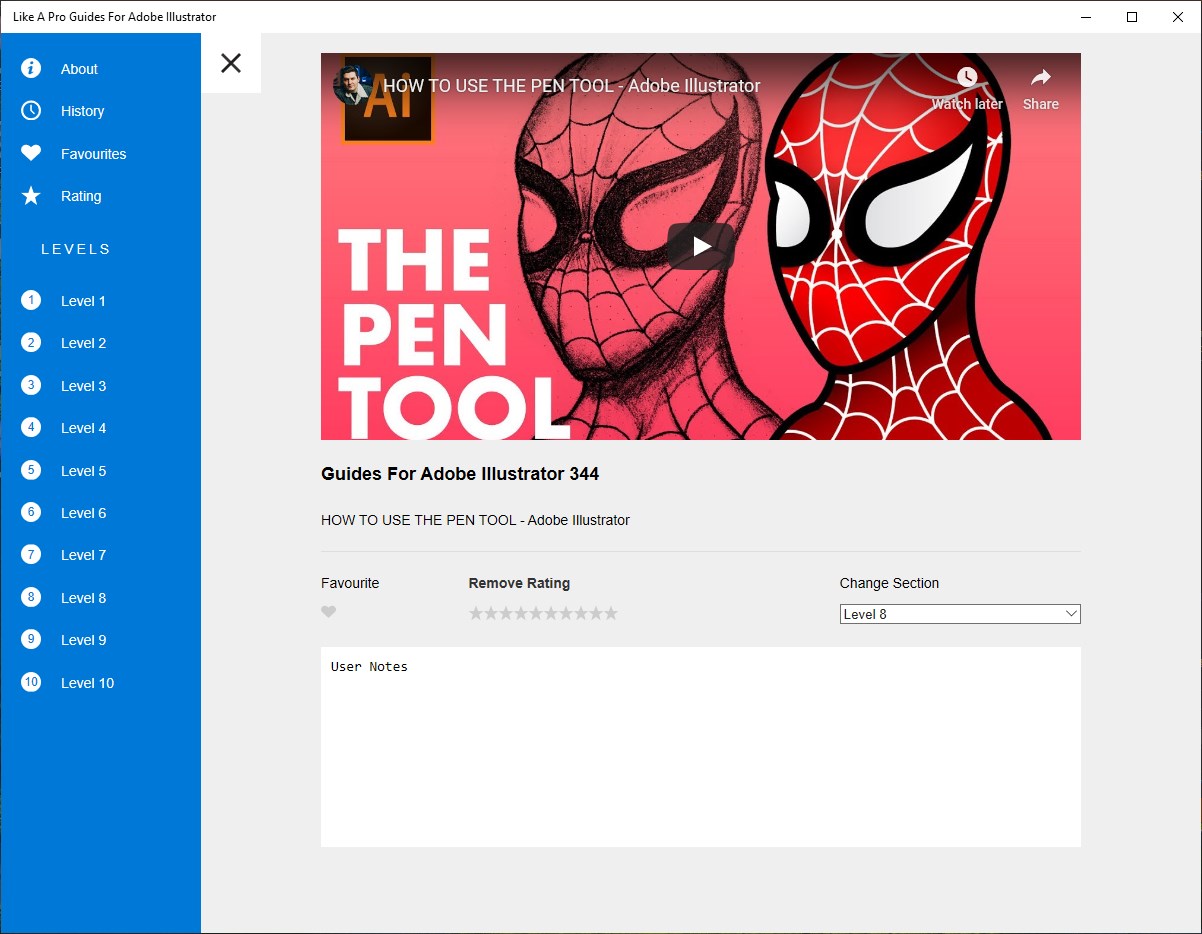Rate the guide two stars
This screenshot has width=1202, height=934.
click(491, 613)
